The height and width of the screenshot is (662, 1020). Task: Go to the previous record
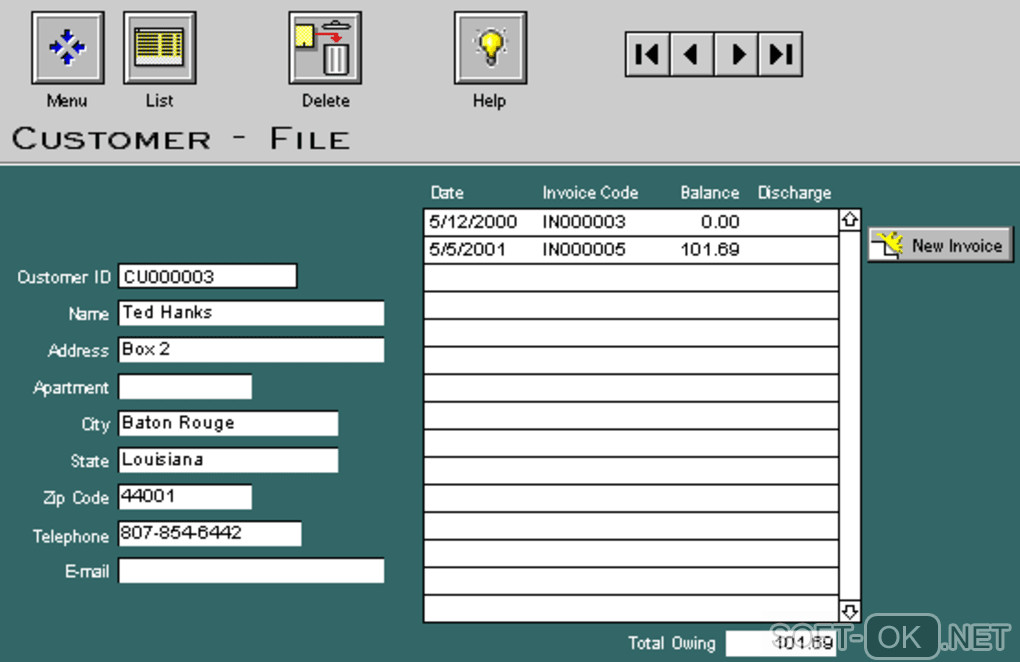691,54
